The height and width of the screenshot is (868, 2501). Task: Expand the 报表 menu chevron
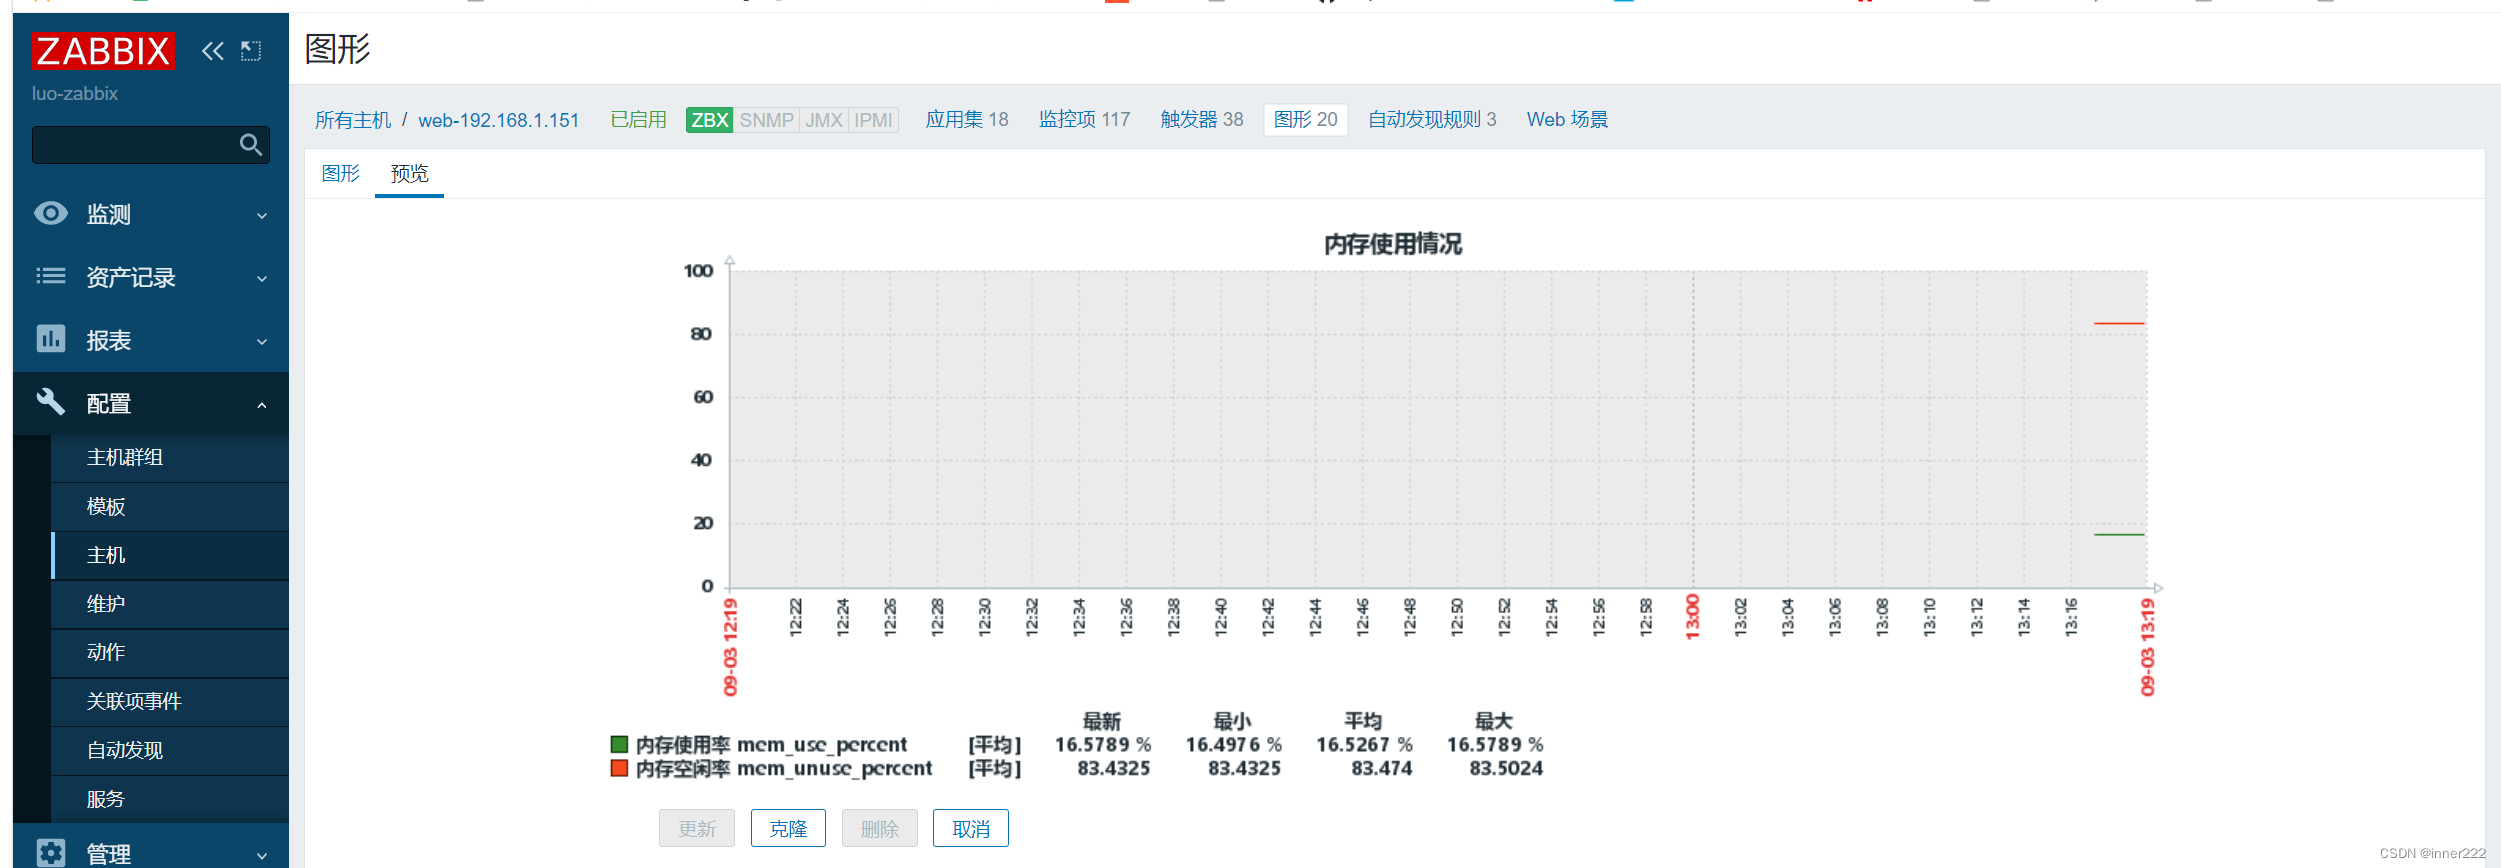[x=262, y=341]
